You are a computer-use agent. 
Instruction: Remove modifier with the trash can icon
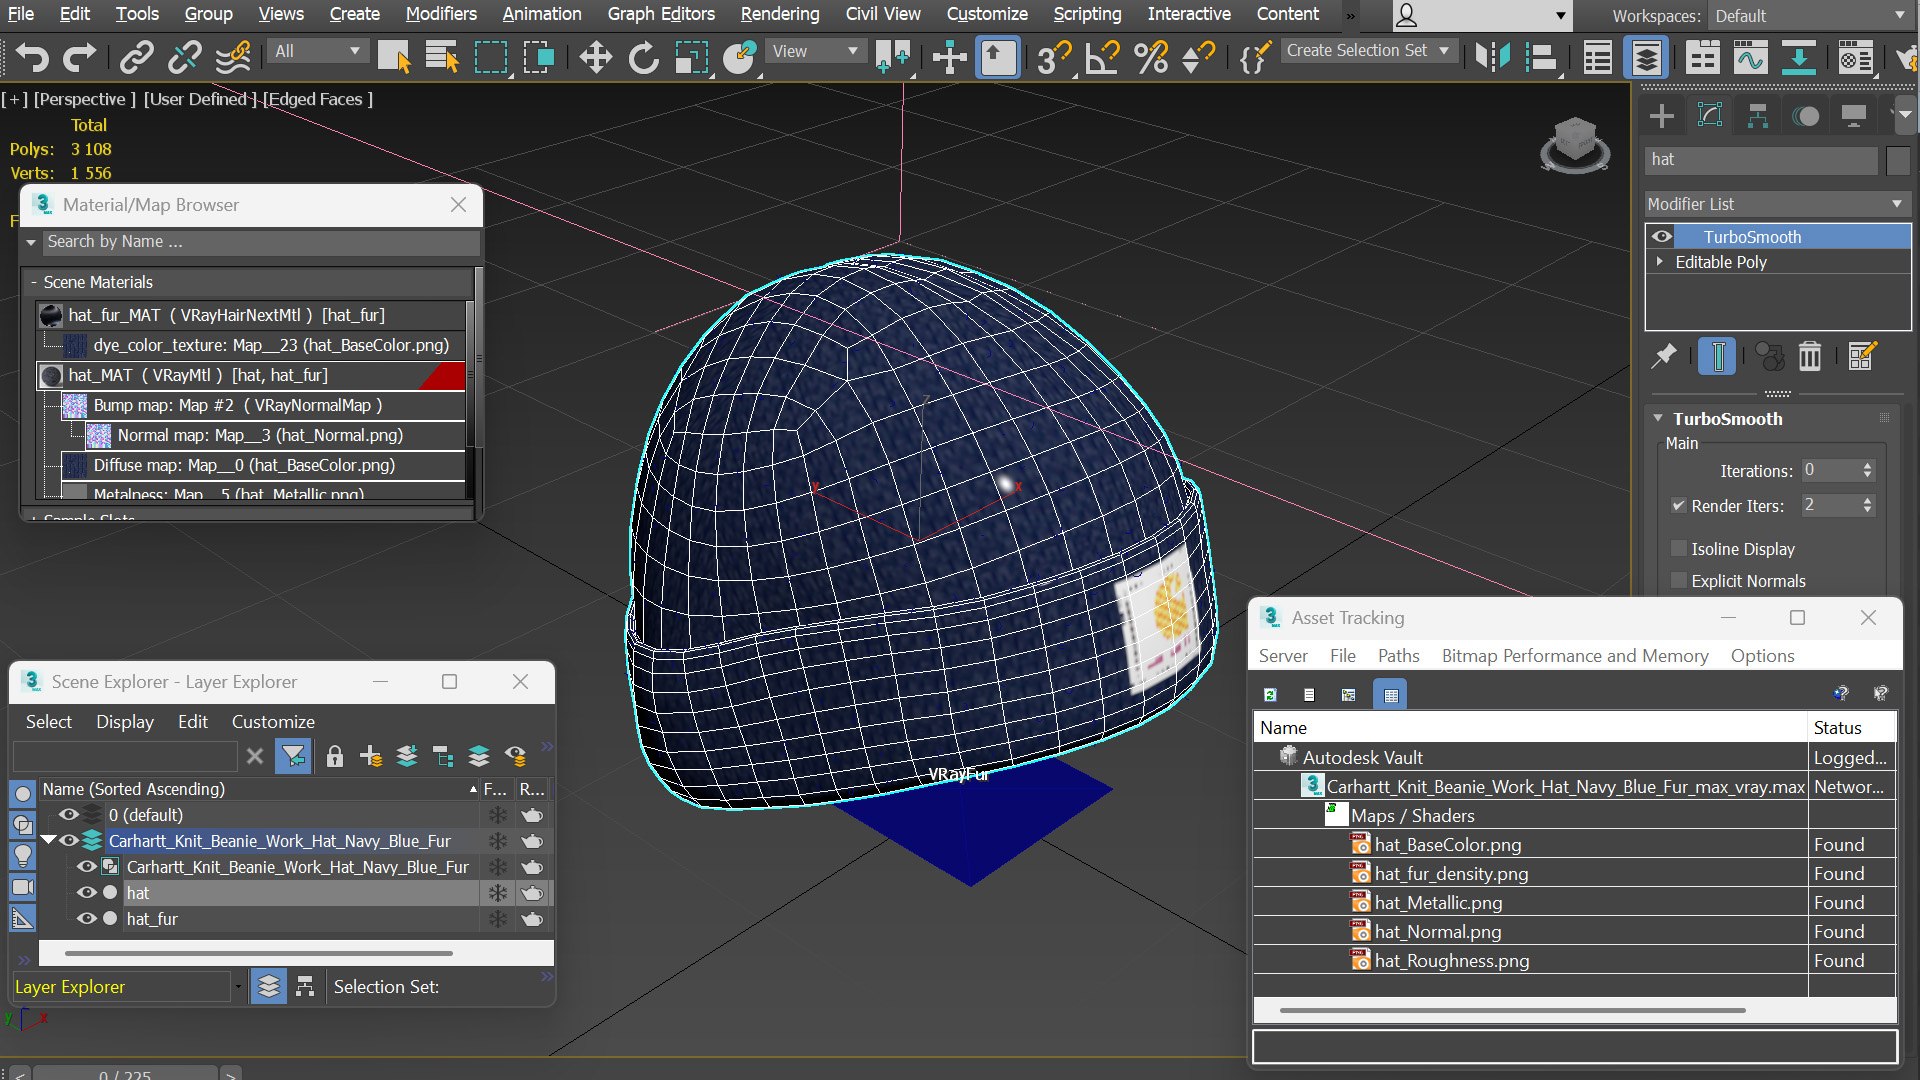(1810, 356)
